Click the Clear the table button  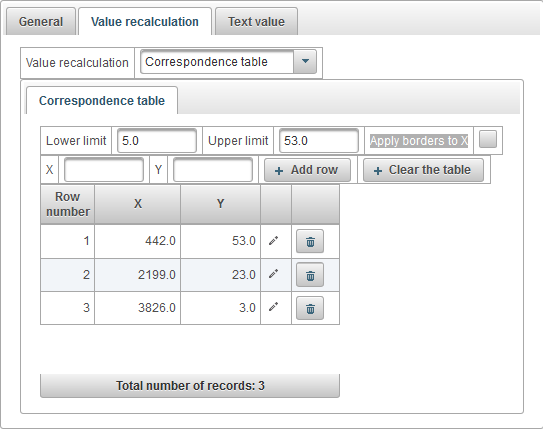click(423, 170)
